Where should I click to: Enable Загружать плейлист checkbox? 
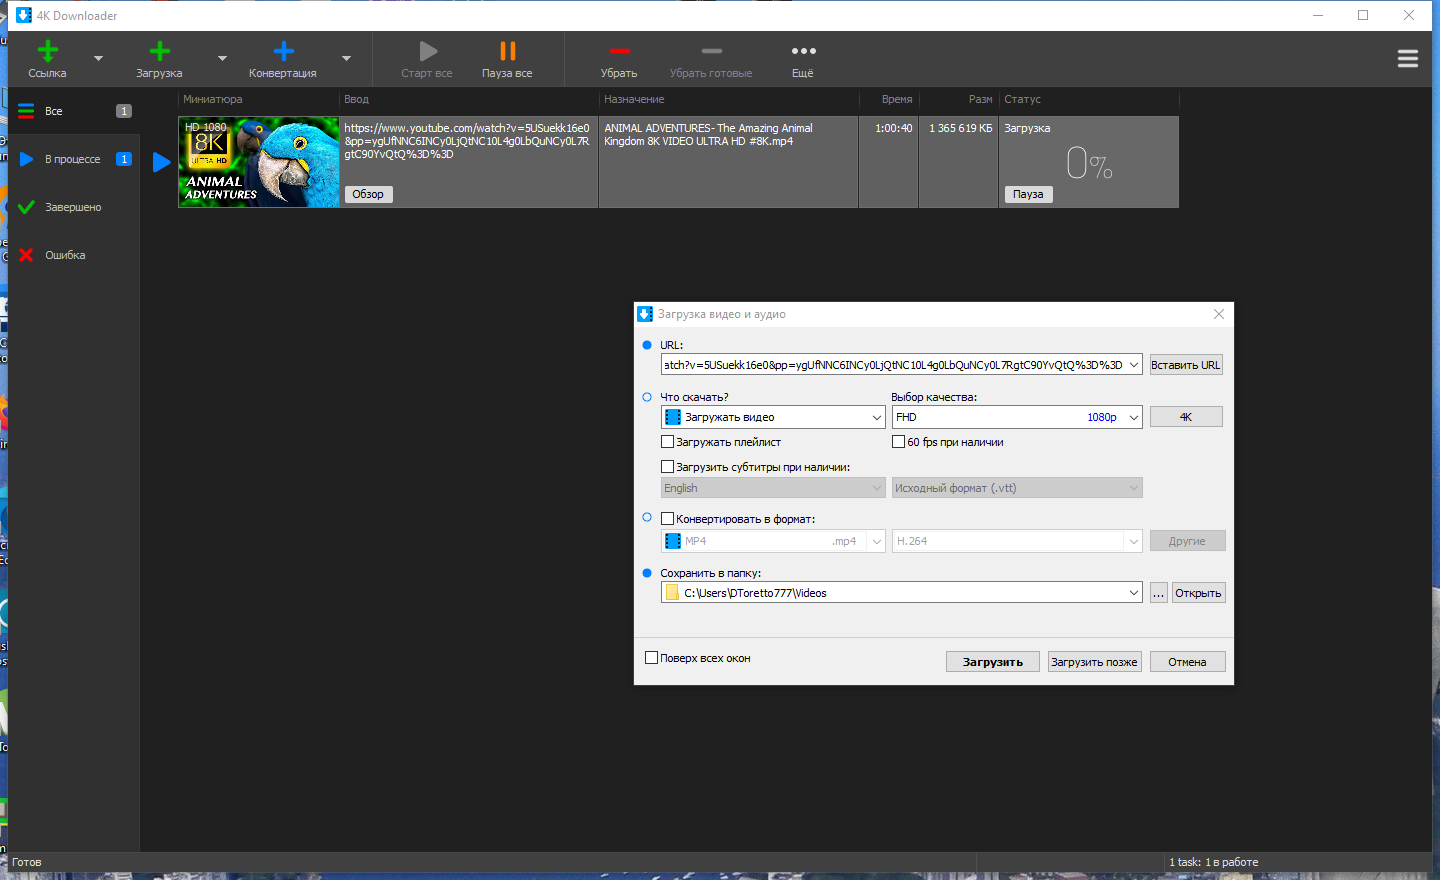click(x=668, y=442)
